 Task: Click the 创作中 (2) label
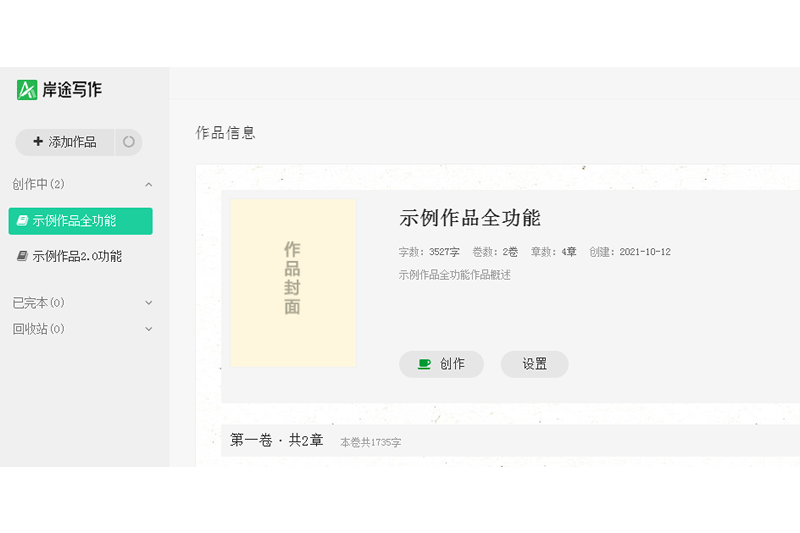coord(38,184)
